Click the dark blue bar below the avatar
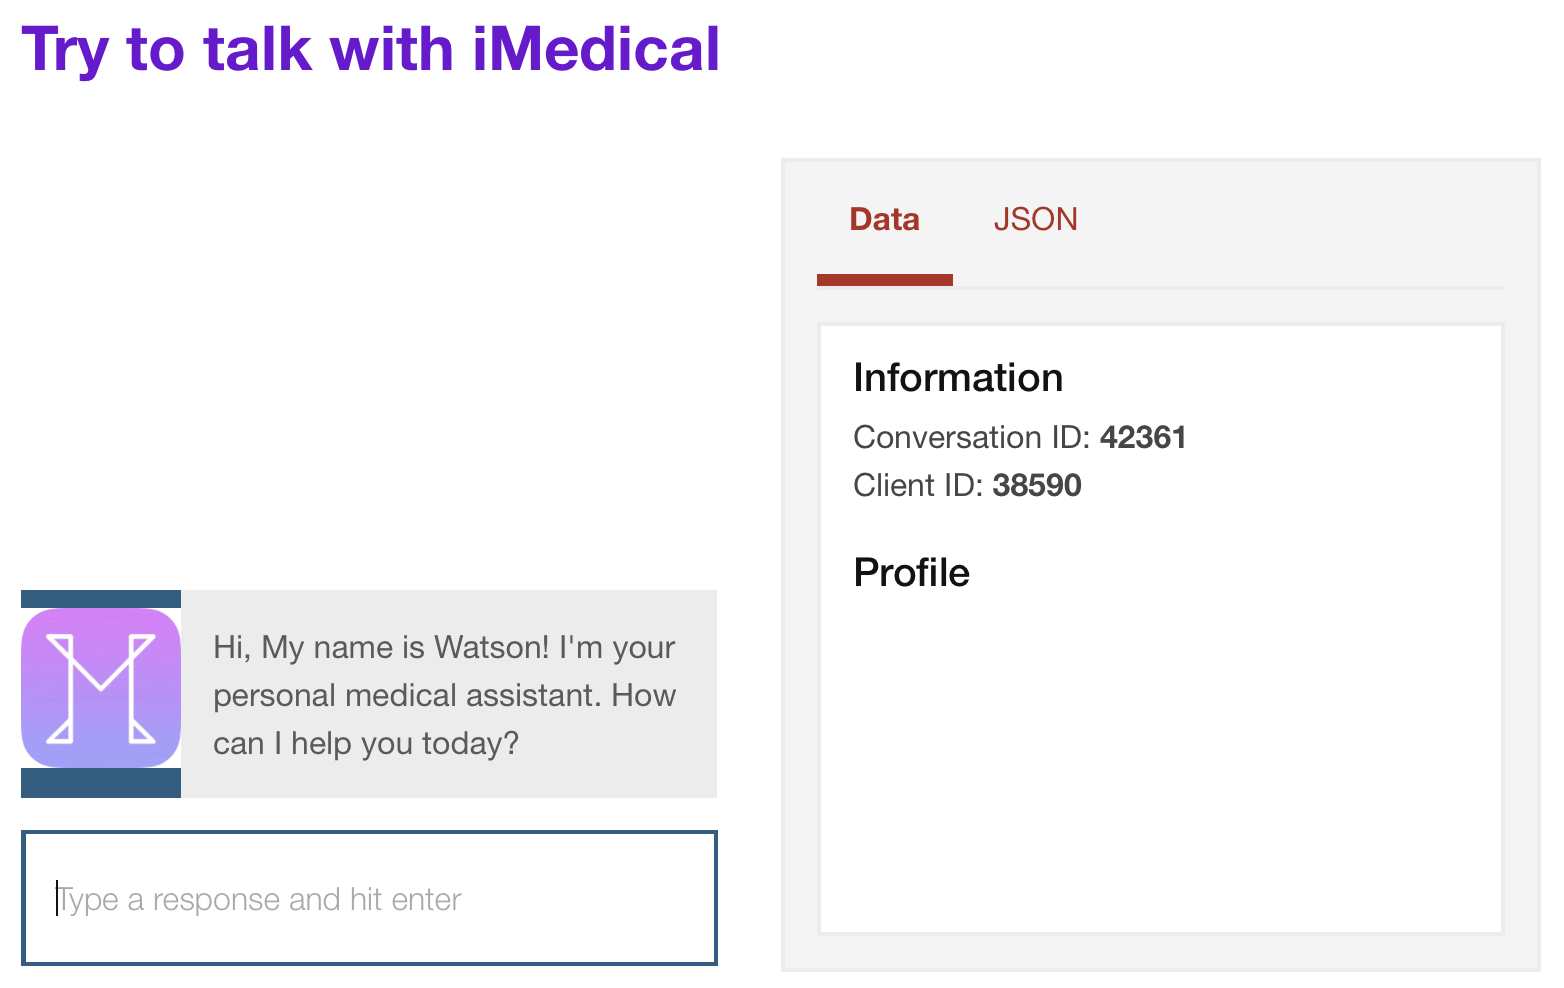Image resolution: width=1564 pixels, height=988 pixels. (x=101, y=783)
